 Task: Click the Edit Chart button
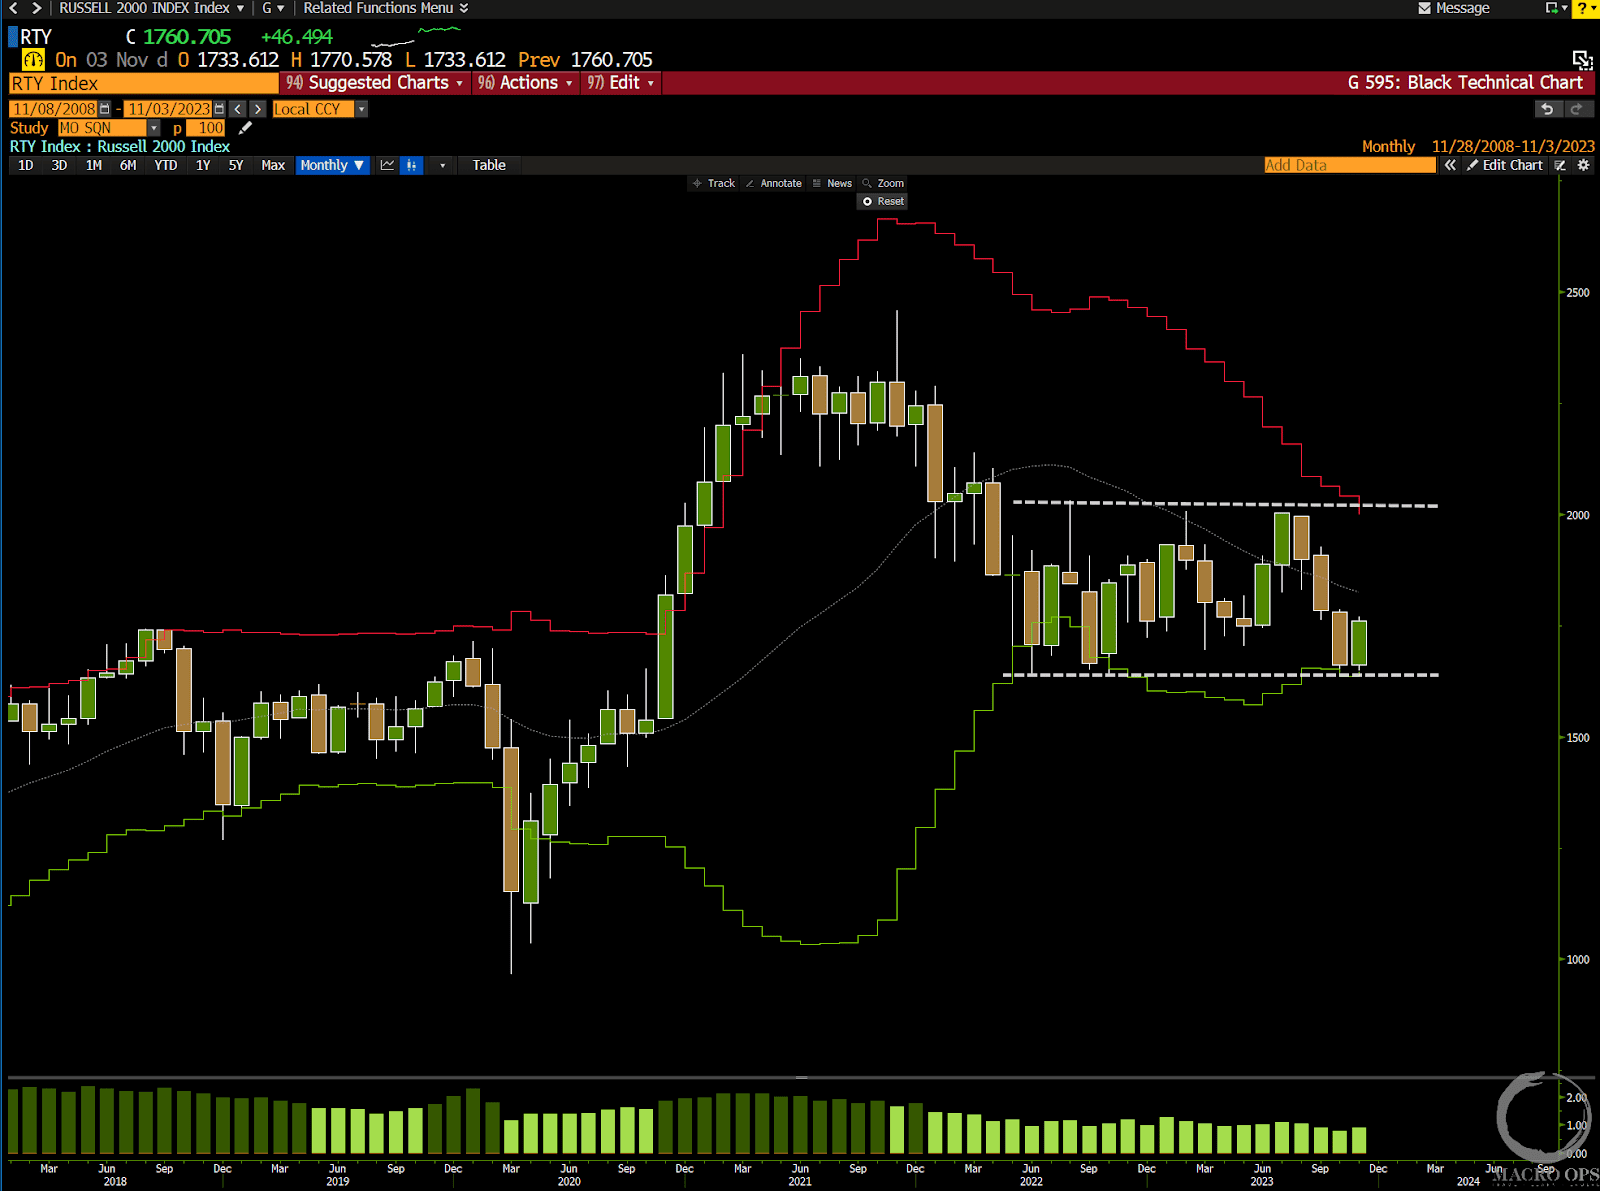click(x=1505, y=165)
